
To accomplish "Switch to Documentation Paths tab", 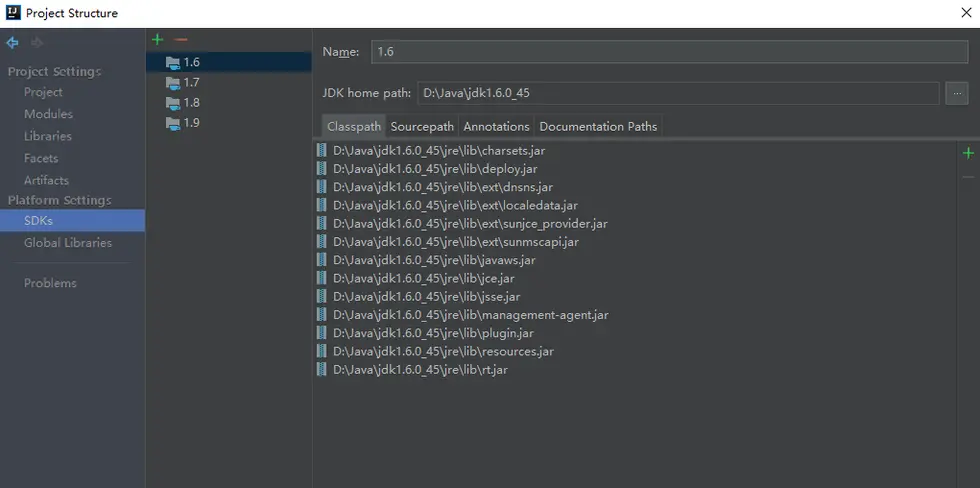I will pos(598,126).
